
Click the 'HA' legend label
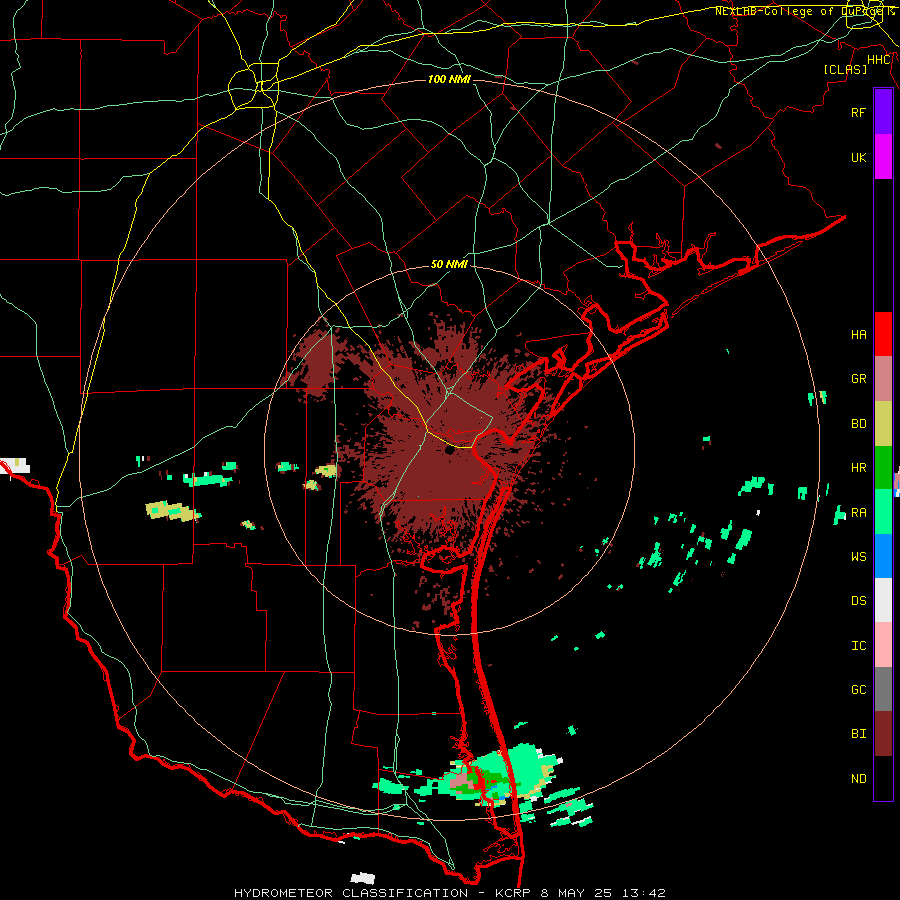coord(858,335)
